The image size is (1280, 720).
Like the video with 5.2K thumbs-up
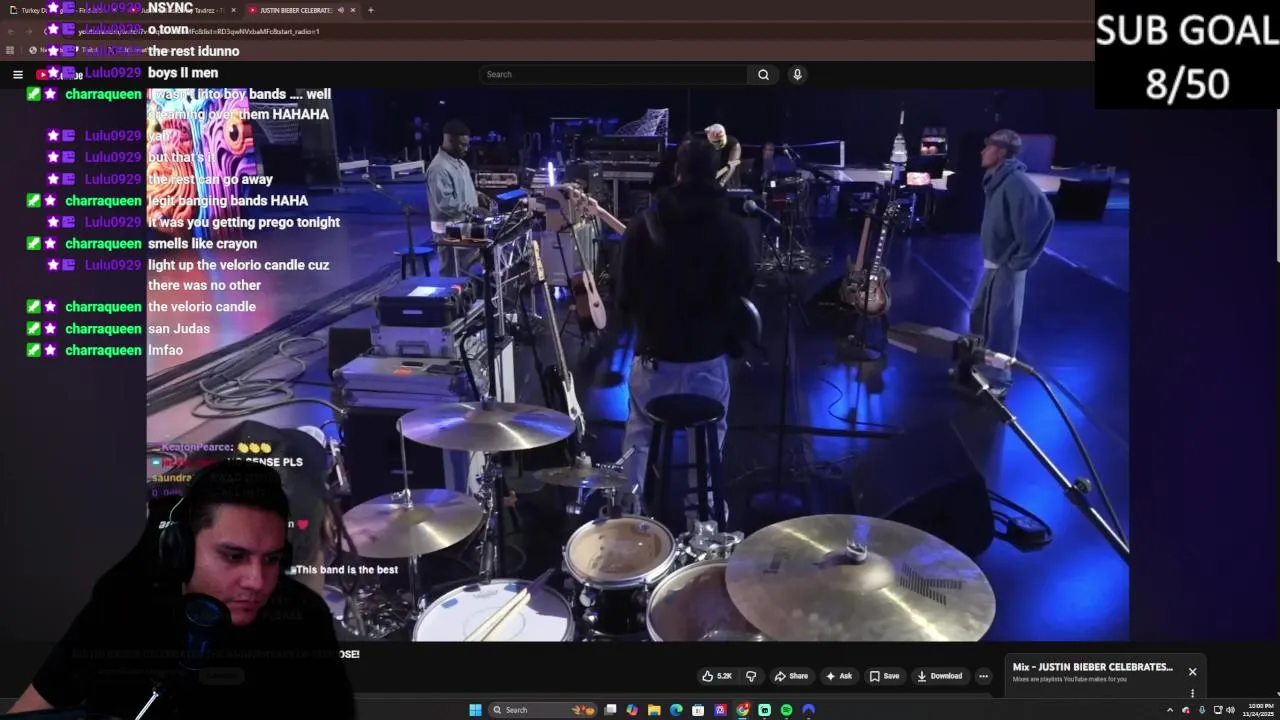coord(717,676)
